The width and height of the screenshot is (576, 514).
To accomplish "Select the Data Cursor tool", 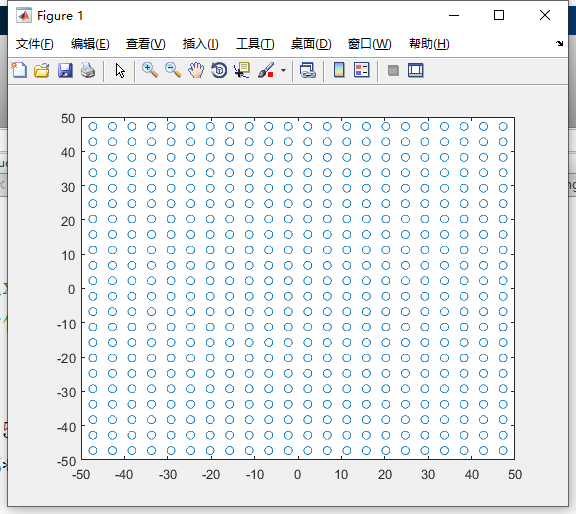I will coord(242,70).
